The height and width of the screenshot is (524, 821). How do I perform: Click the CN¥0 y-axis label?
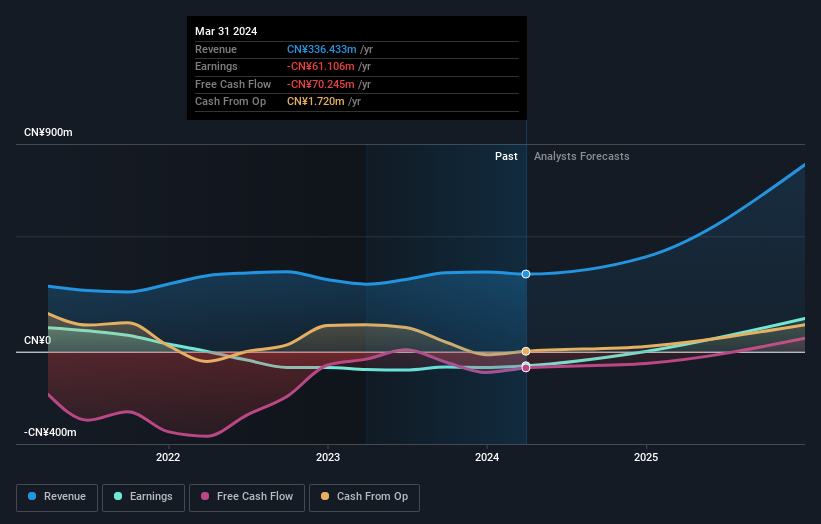click(38, 340)
